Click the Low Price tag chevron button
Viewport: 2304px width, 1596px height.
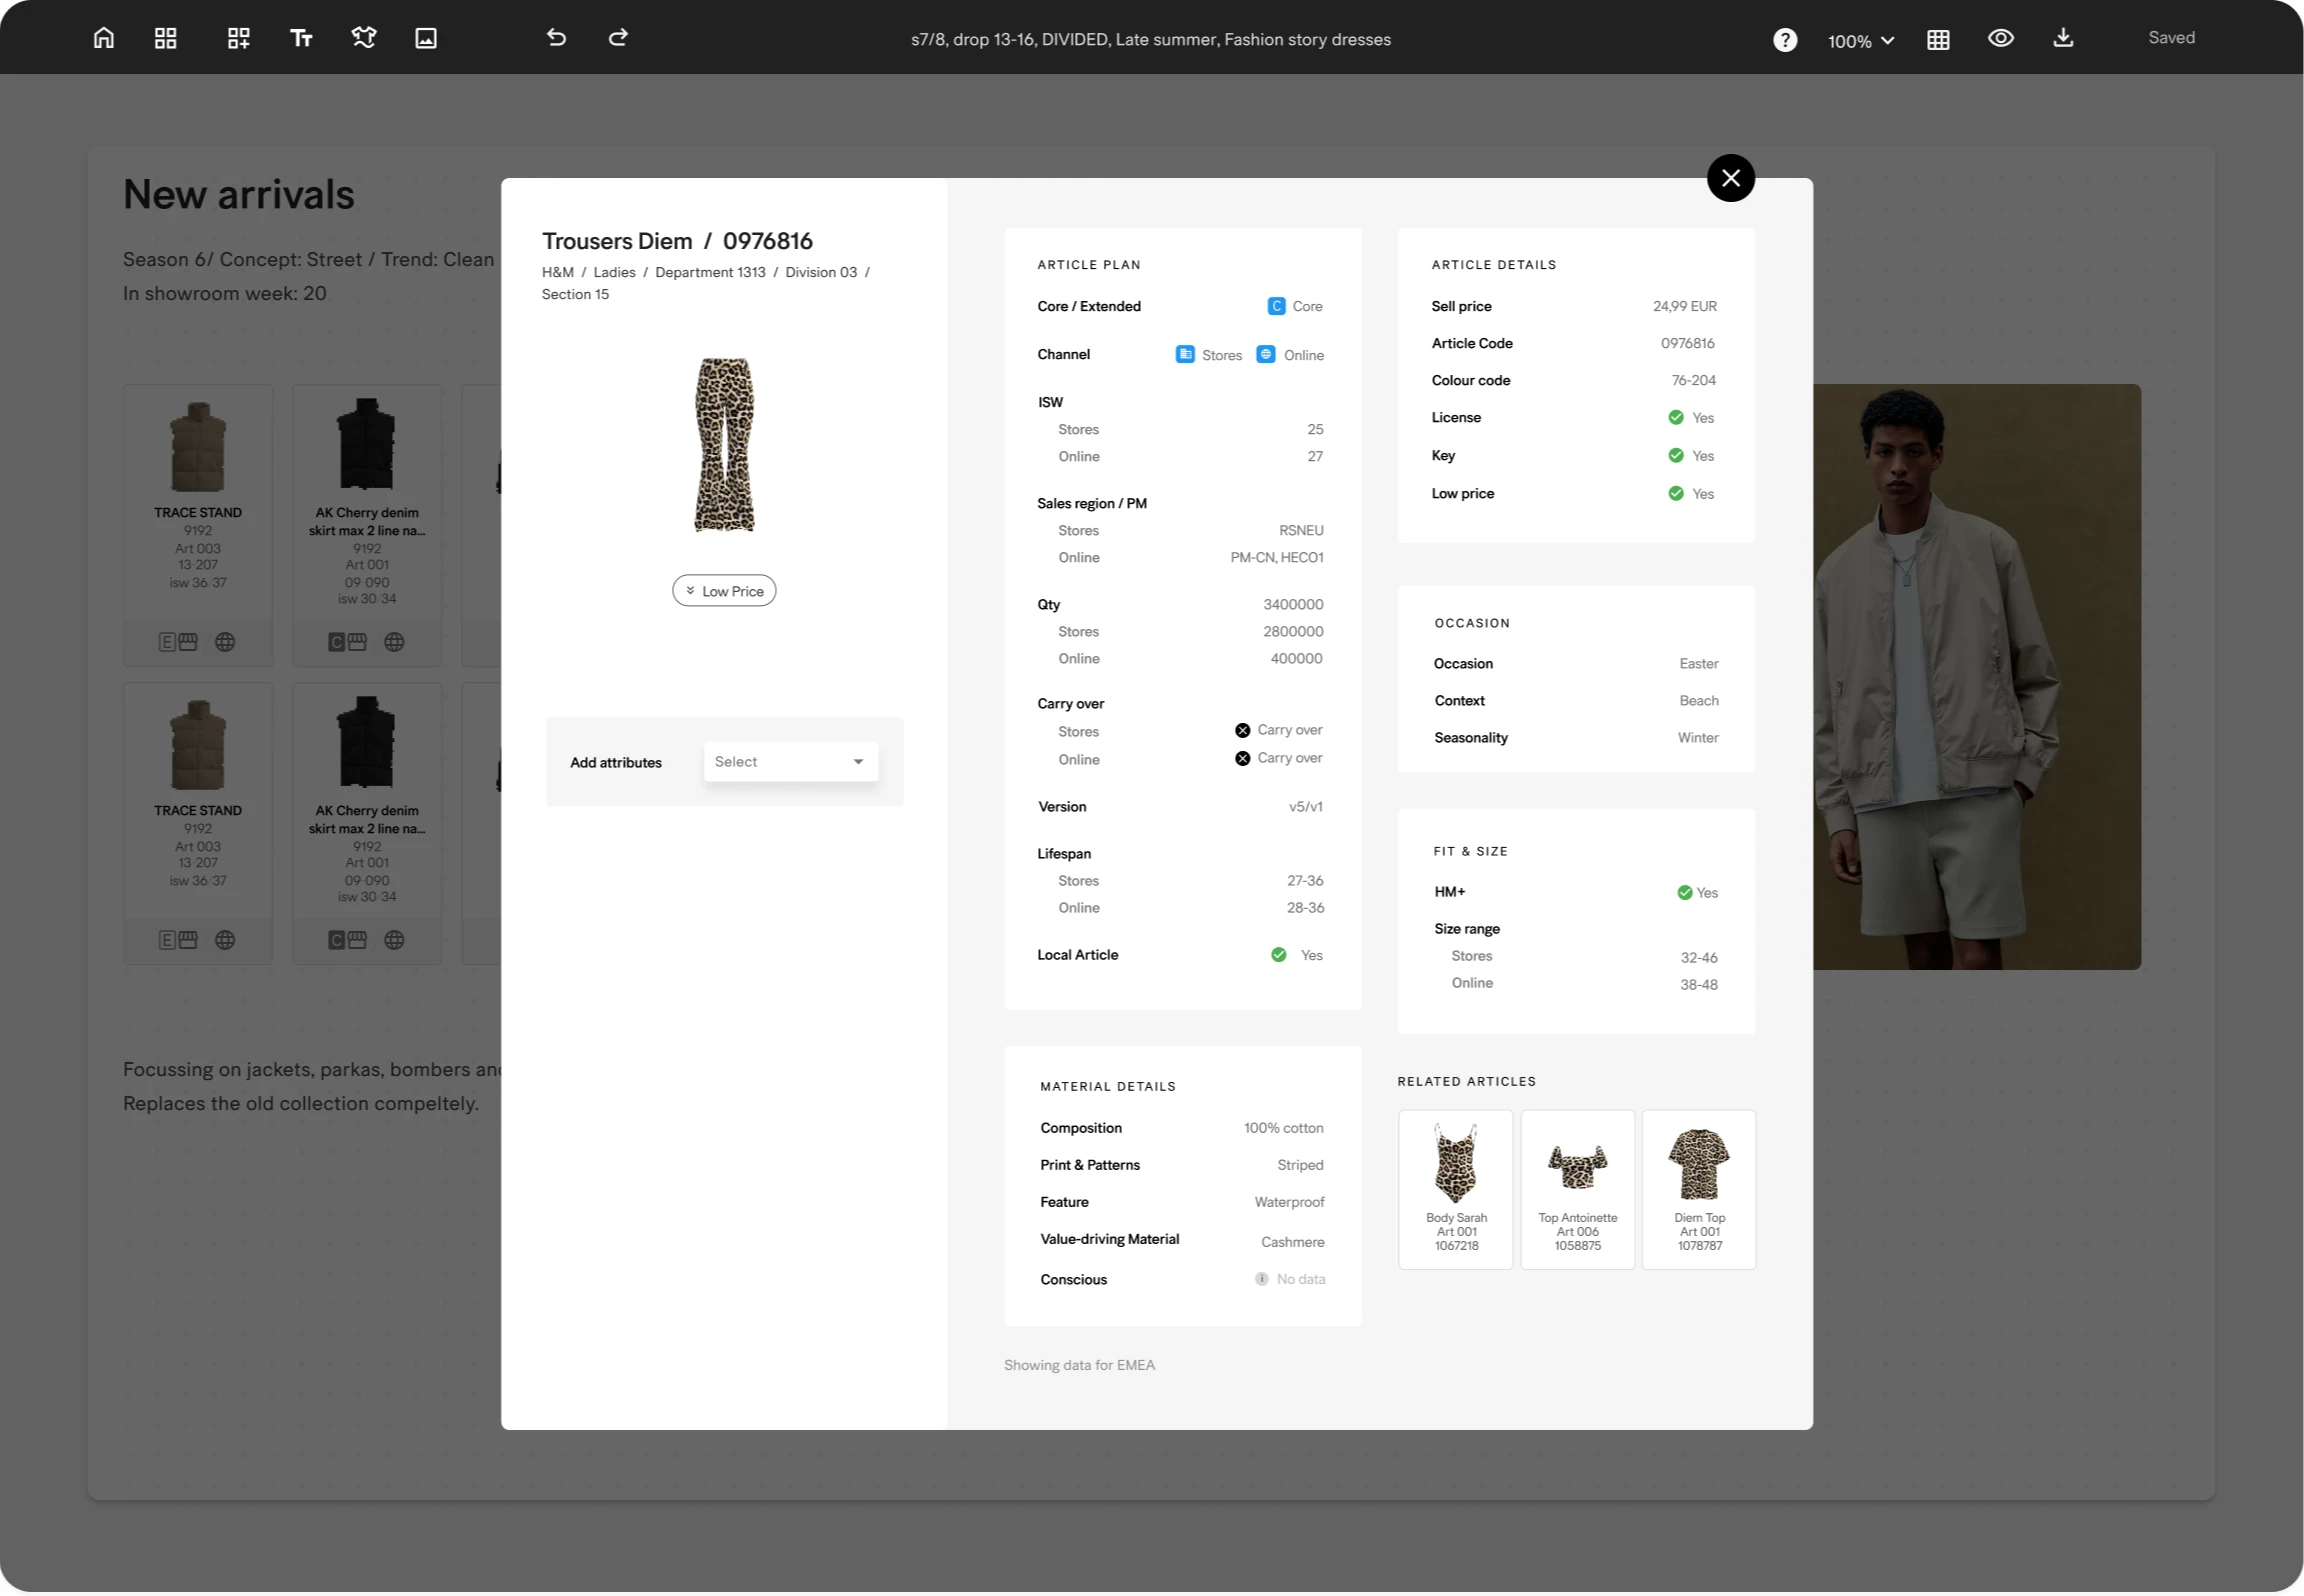pyautogui.click(x=724, y=591)
